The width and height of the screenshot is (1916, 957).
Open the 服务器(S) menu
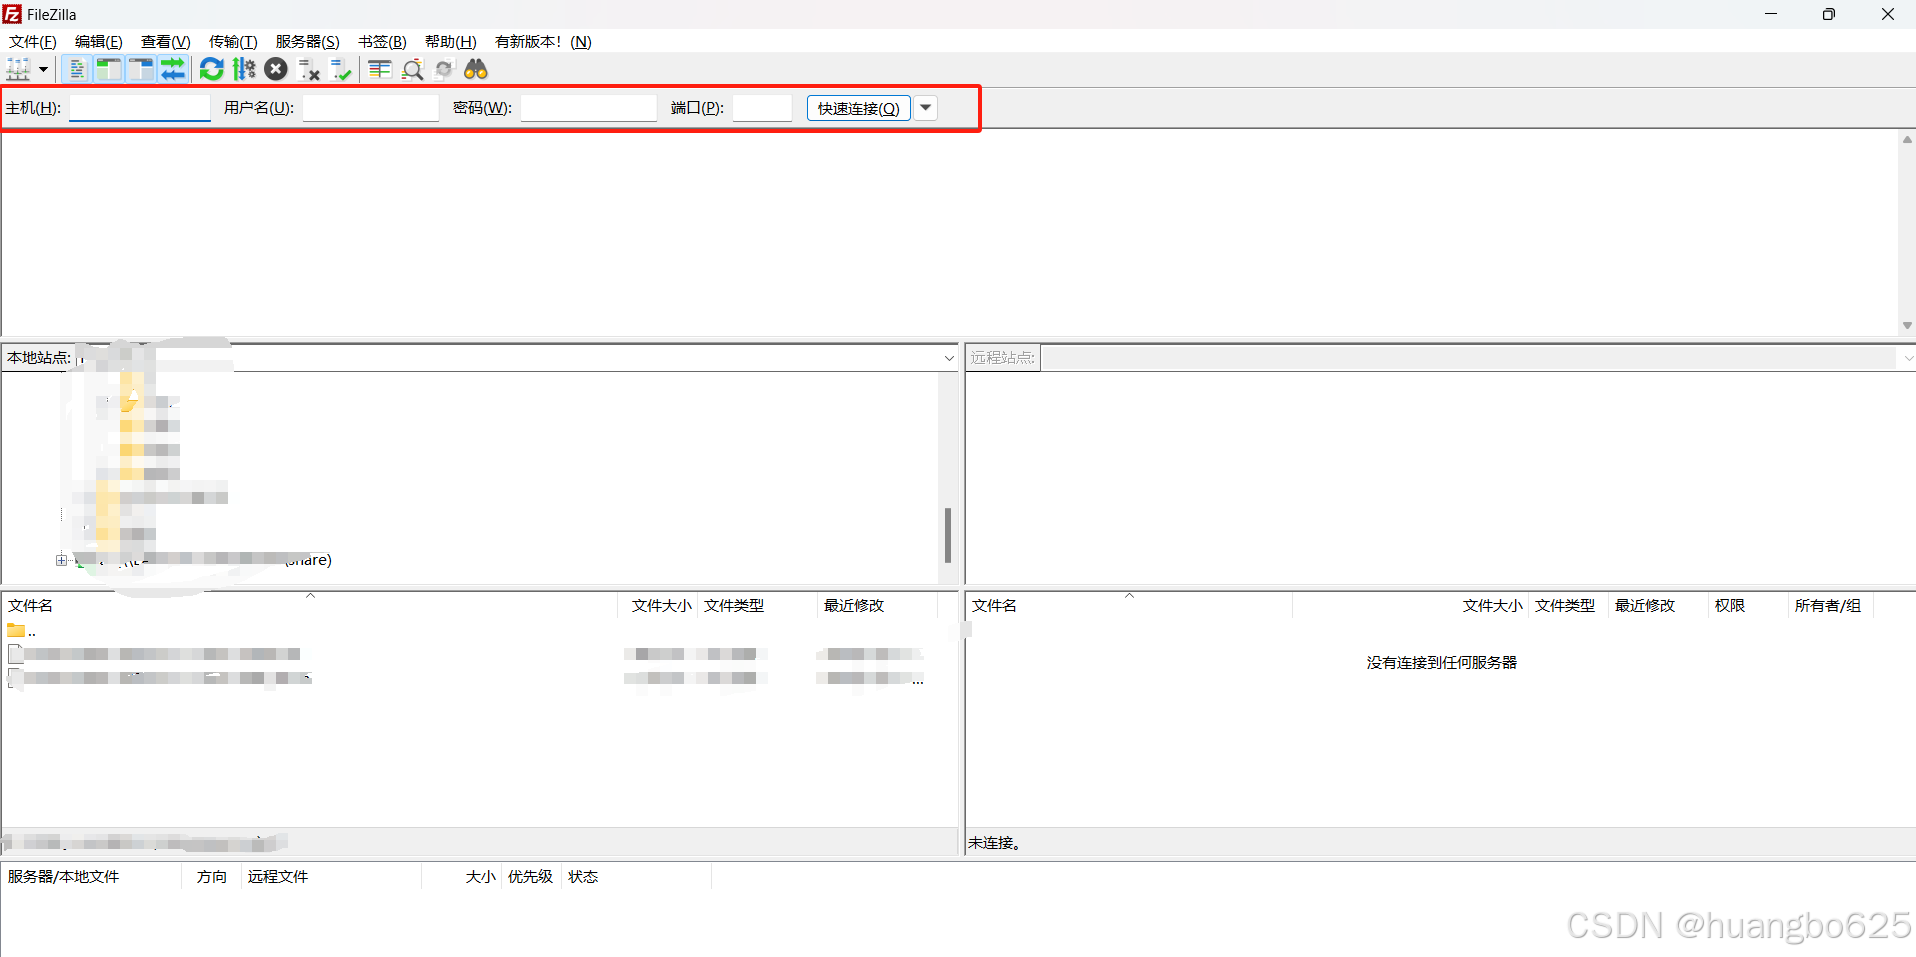pos(308,42)
